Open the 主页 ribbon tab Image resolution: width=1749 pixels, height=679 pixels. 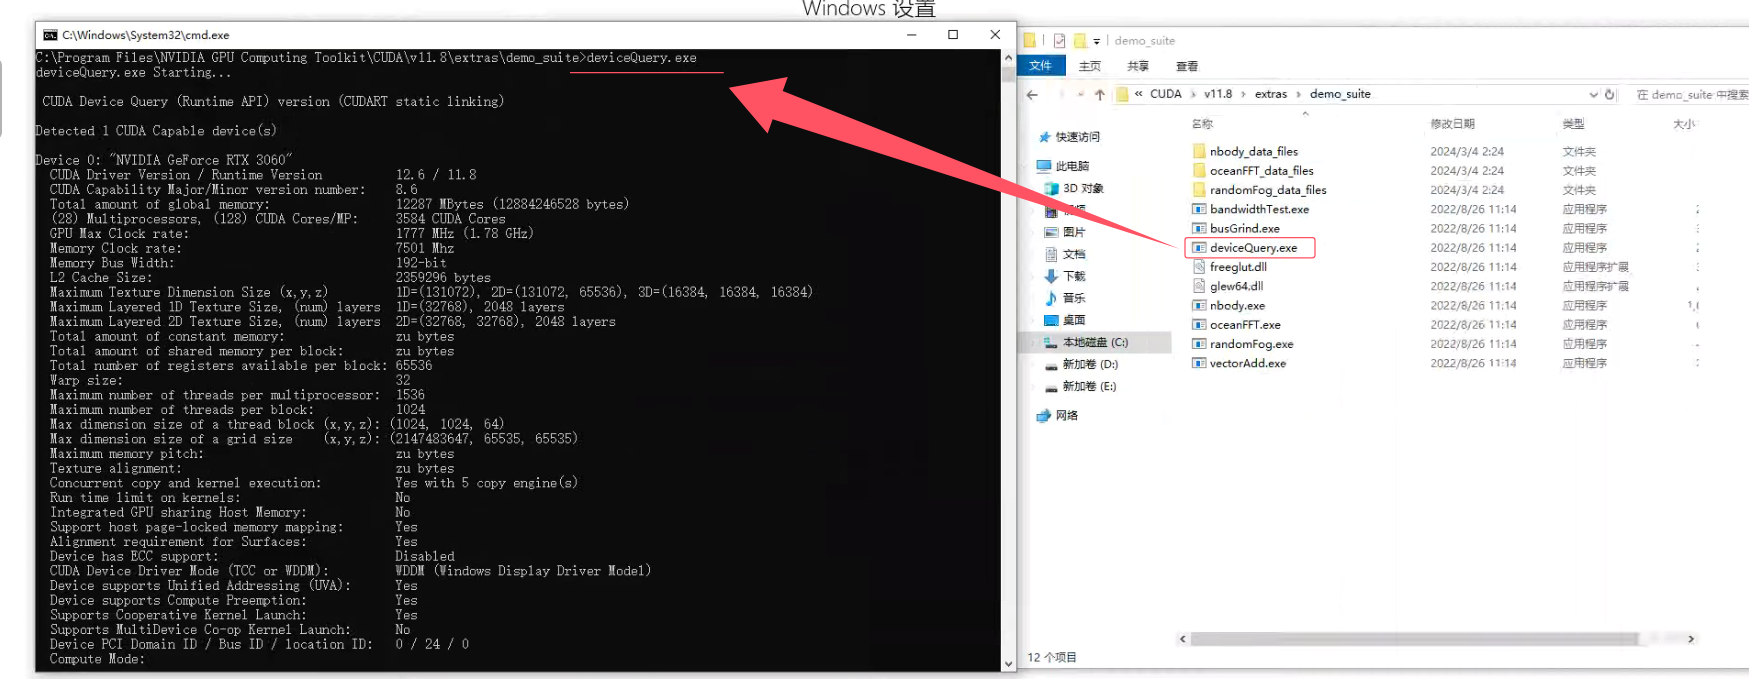pos(1090,66)
